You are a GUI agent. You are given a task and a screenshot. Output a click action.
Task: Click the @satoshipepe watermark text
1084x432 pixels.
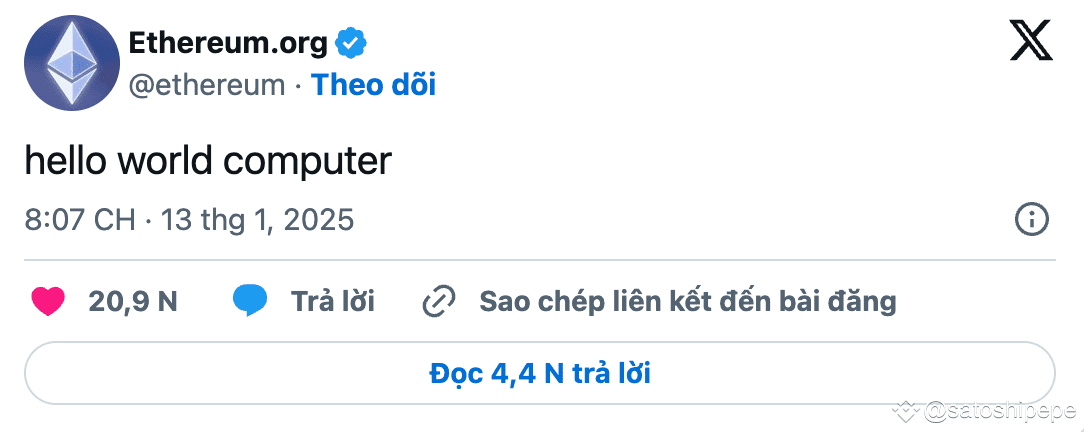[x=1000, y=410]
